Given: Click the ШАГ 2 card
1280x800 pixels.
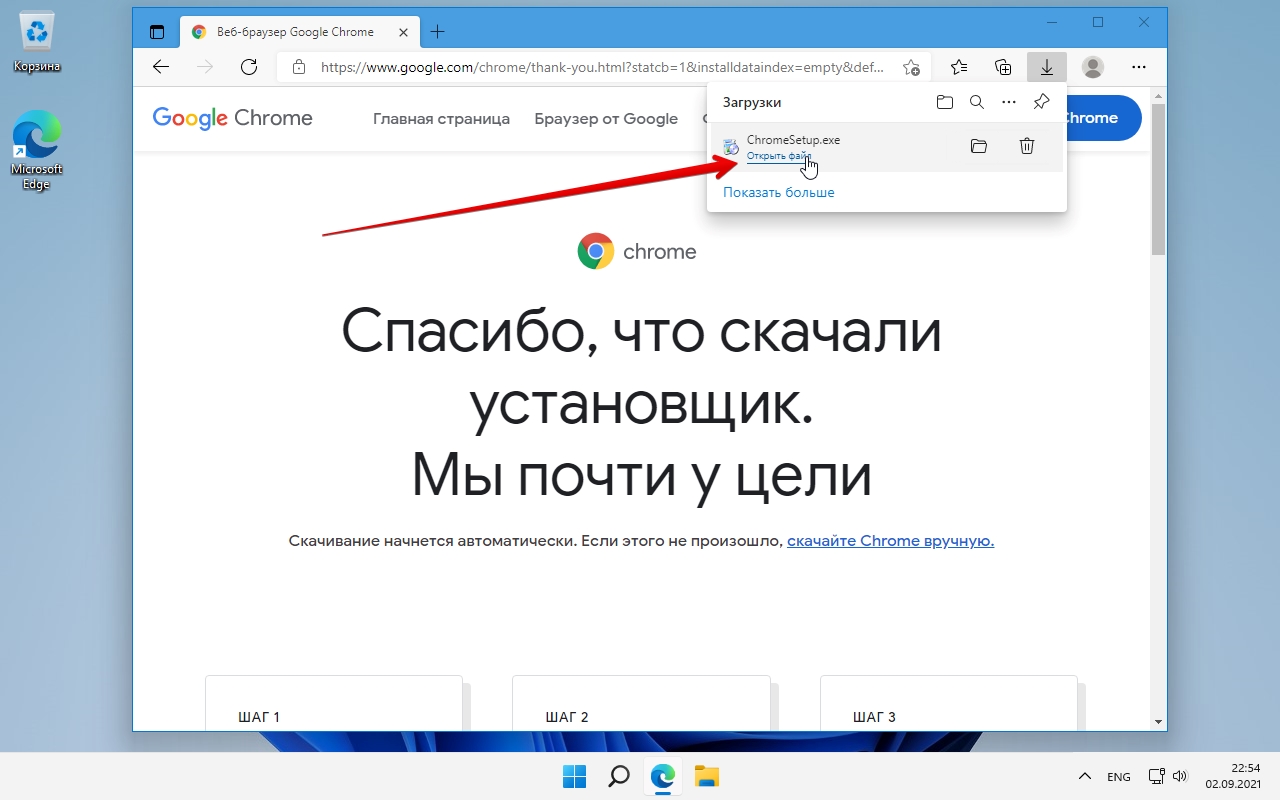Looking at the screenshot, I should 641,704.
